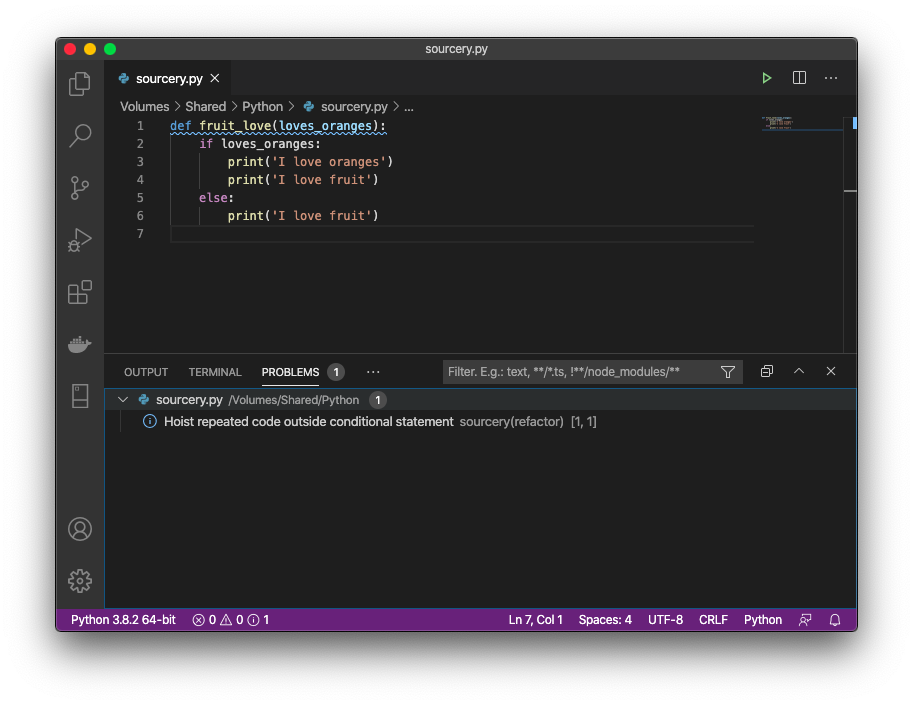Split the editor to the right
The image size is (913, 705).
pyautogui.click(x=799, y=78)
